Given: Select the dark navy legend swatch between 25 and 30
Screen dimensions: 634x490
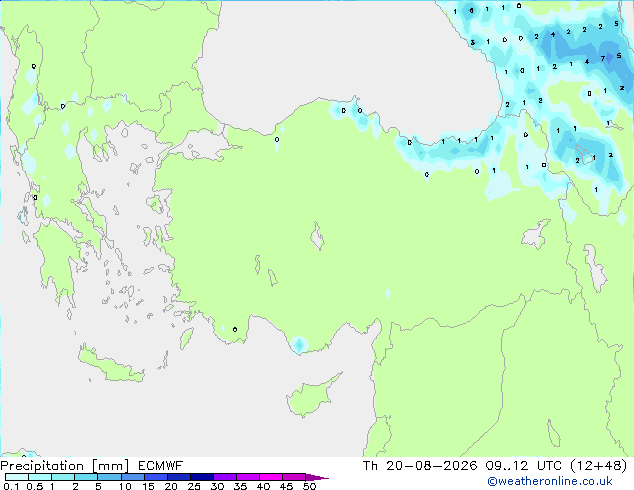Looking at the screenshot, I should point(202,477).
